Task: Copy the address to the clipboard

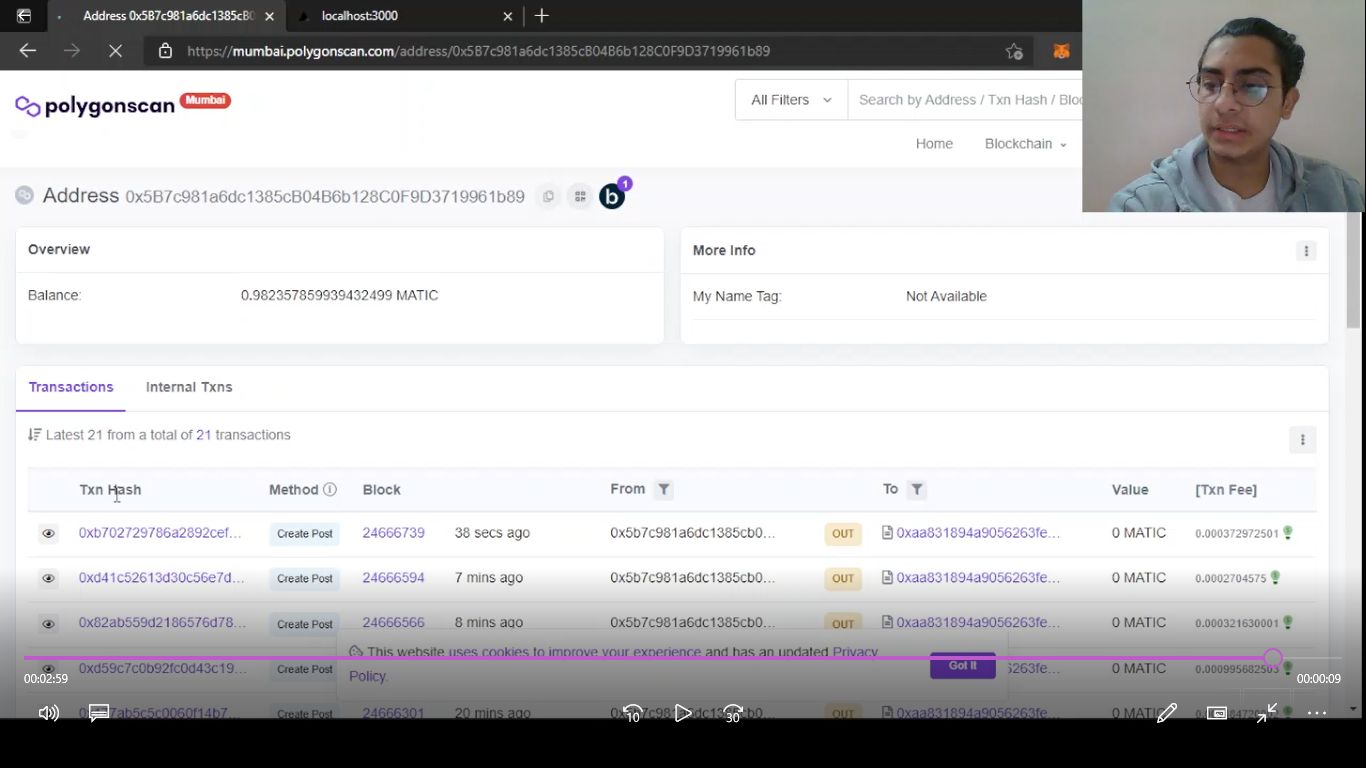Action: pyautogui.click(x=548, y=197)
